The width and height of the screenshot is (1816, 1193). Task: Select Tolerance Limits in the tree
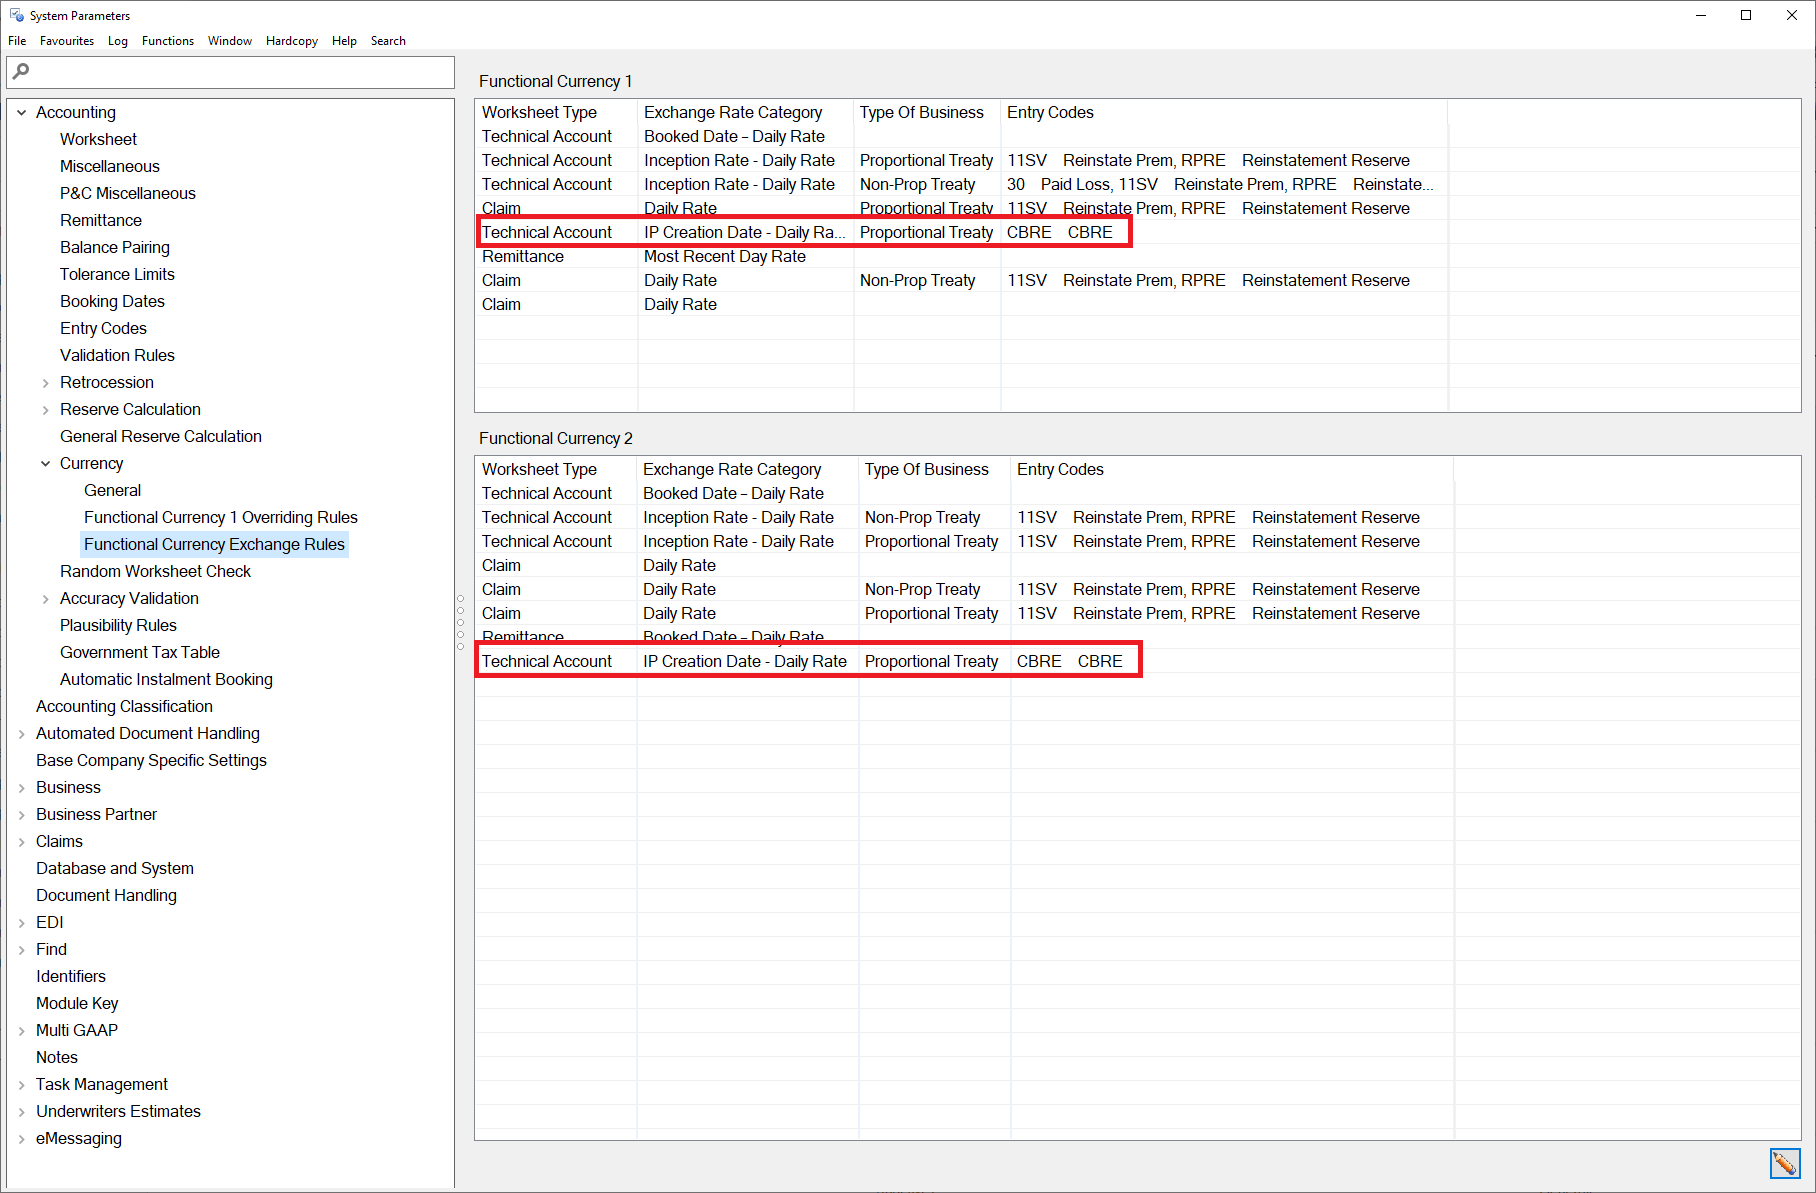click(x=117, y=274)
